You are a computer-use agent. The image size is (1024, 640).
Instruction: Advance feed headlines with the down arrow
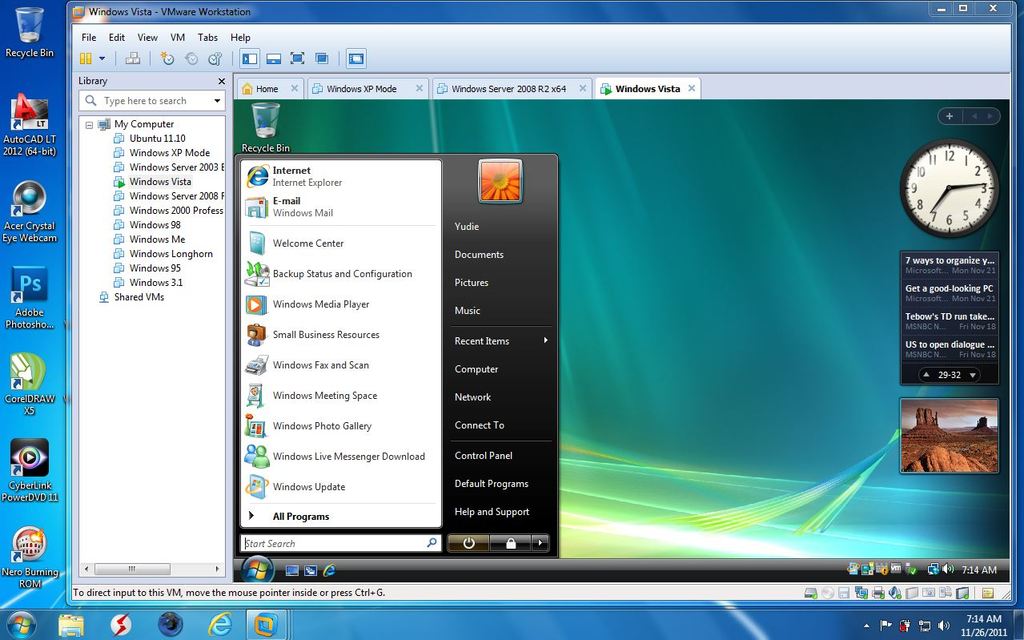click(972, 375)
